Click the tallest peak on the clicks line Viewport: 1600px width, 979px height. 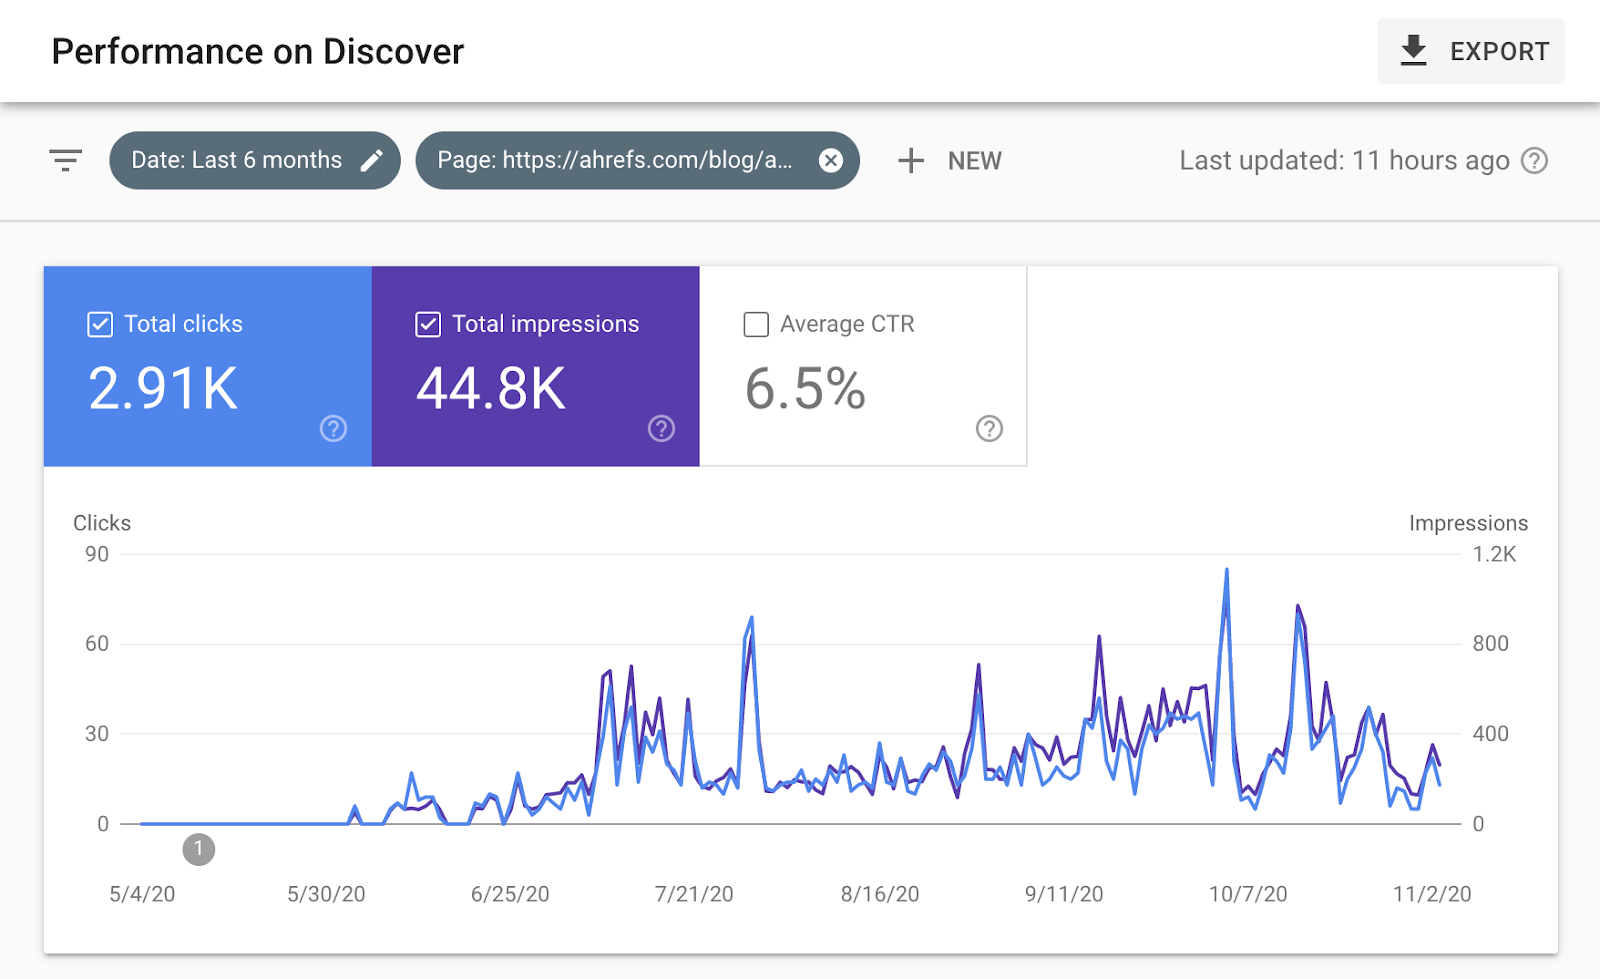[1228, 570]
